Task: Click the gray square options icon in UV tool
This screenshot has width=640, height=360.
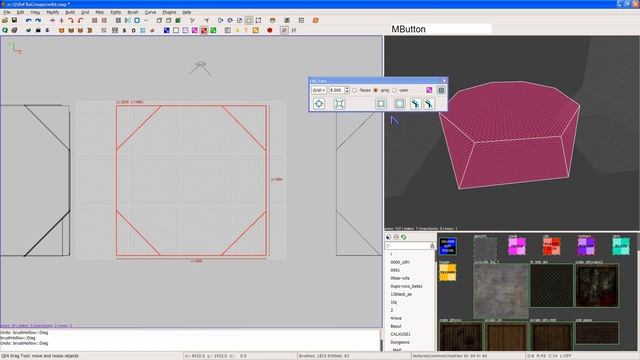Action: [x=441, y=90]
